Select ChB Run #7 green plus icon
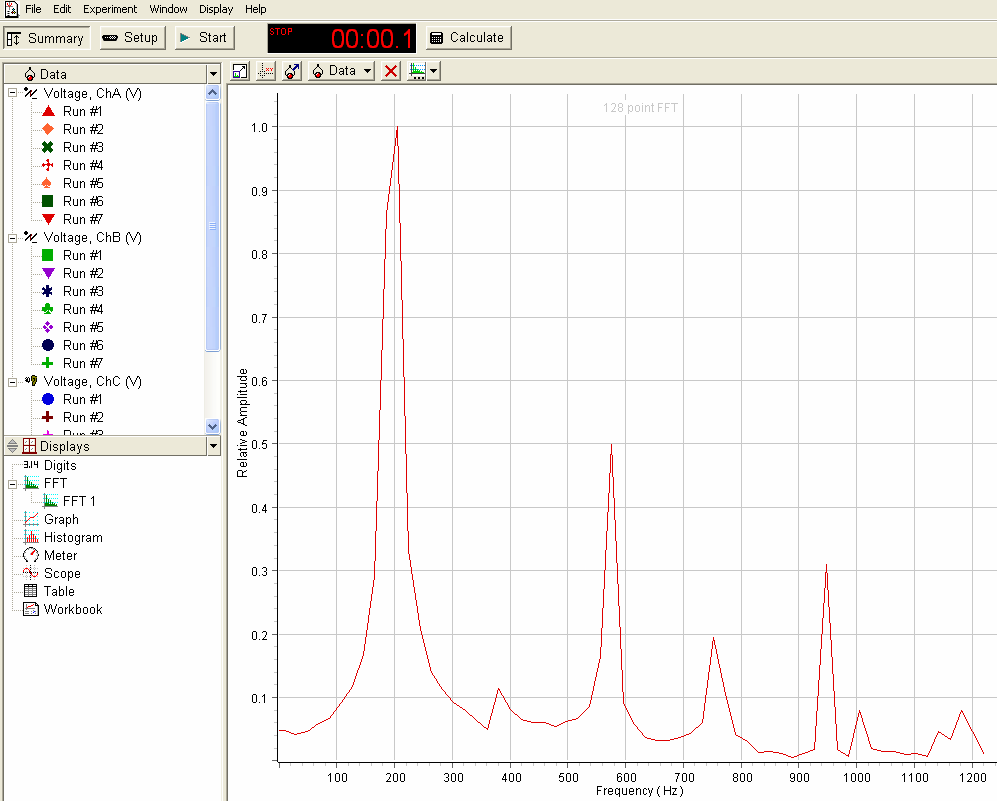The image size is (997, 801). tap(48, 363)
